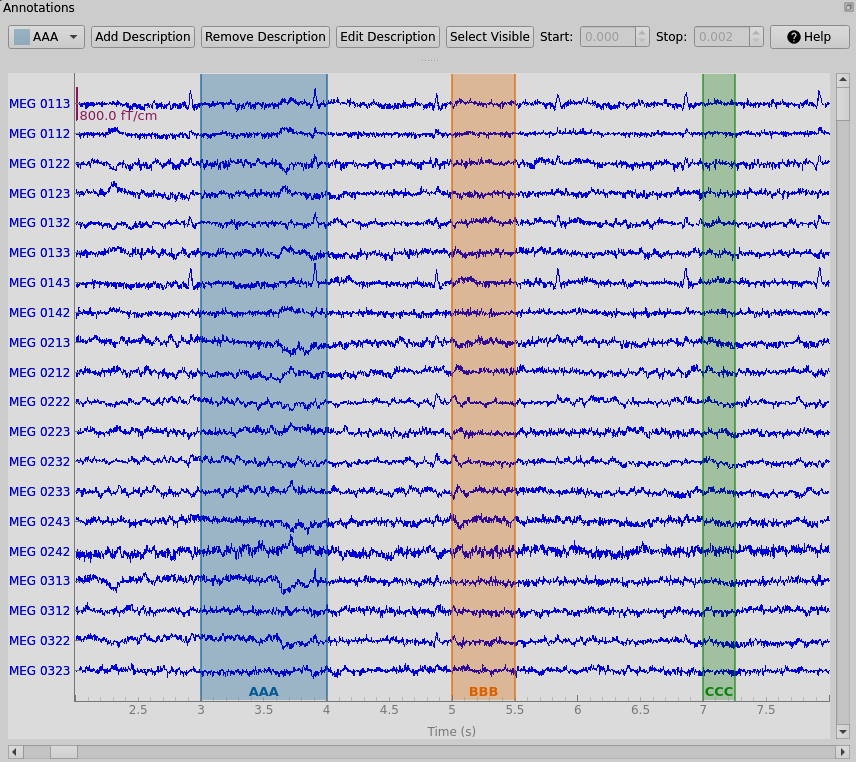
Task: Select the blue AAA annotation region
Action: click(263, 385)
